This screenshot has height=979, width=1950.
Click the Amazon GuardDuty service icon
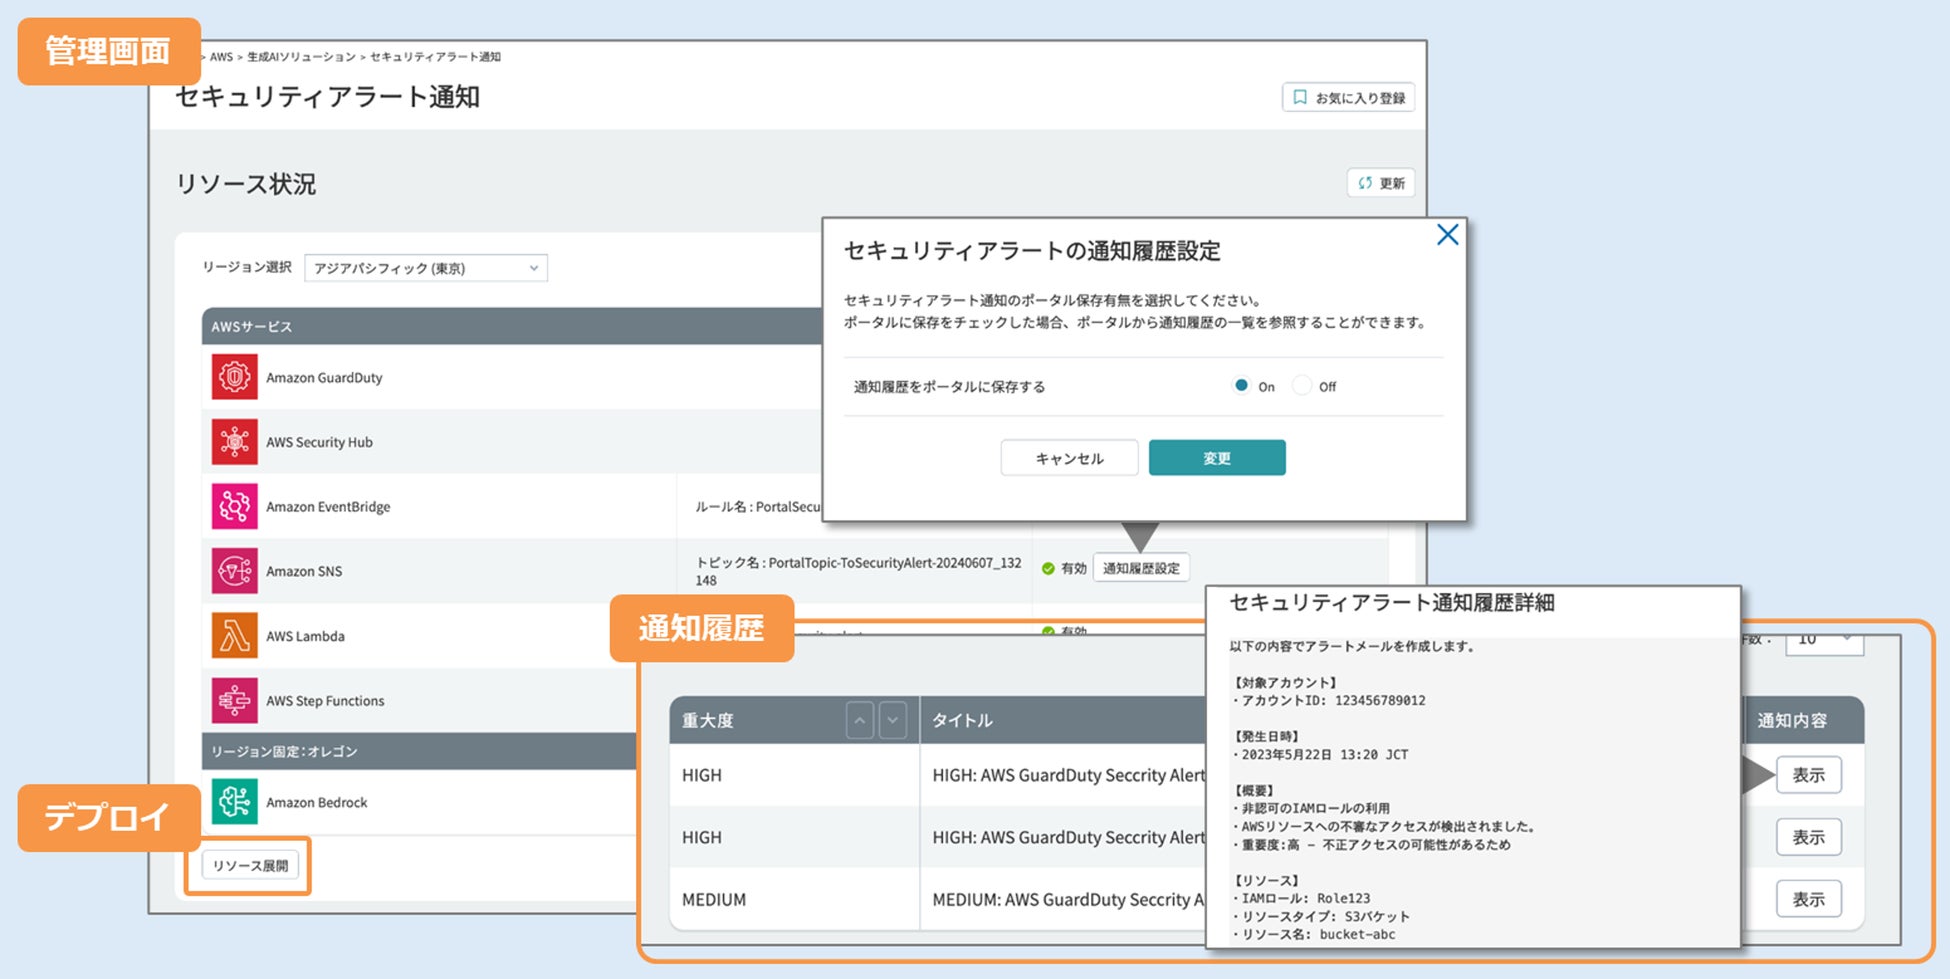pyautogui.click(x=234, y=377)
